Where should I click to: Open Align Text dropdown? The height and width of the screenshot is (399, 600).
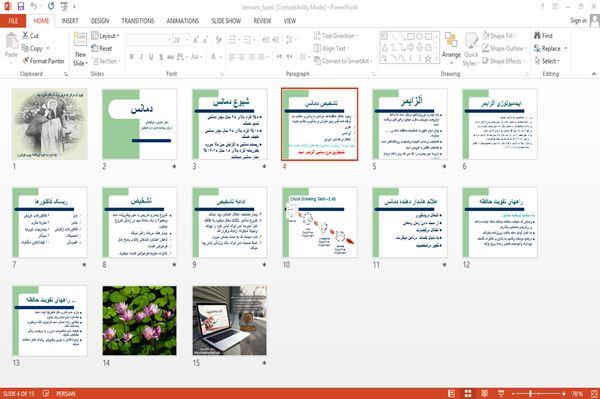coord(331,48)
